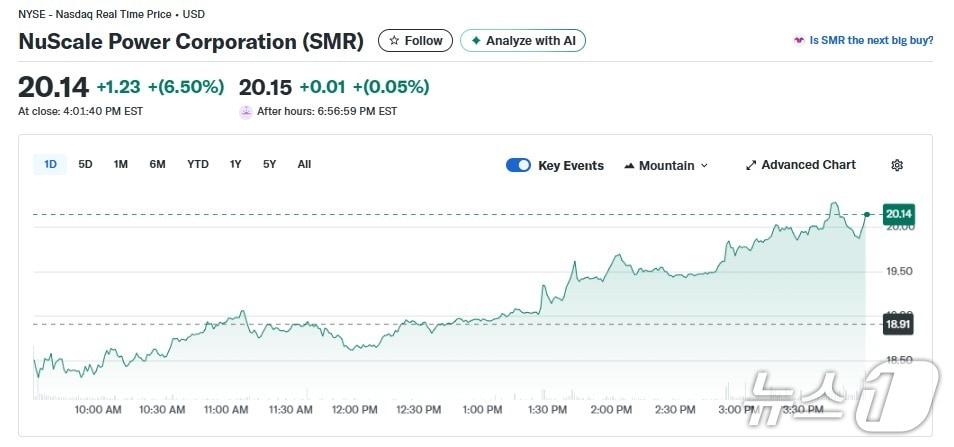
Task: Click the 18.91 previous close marker
Action: click(899, 324)
